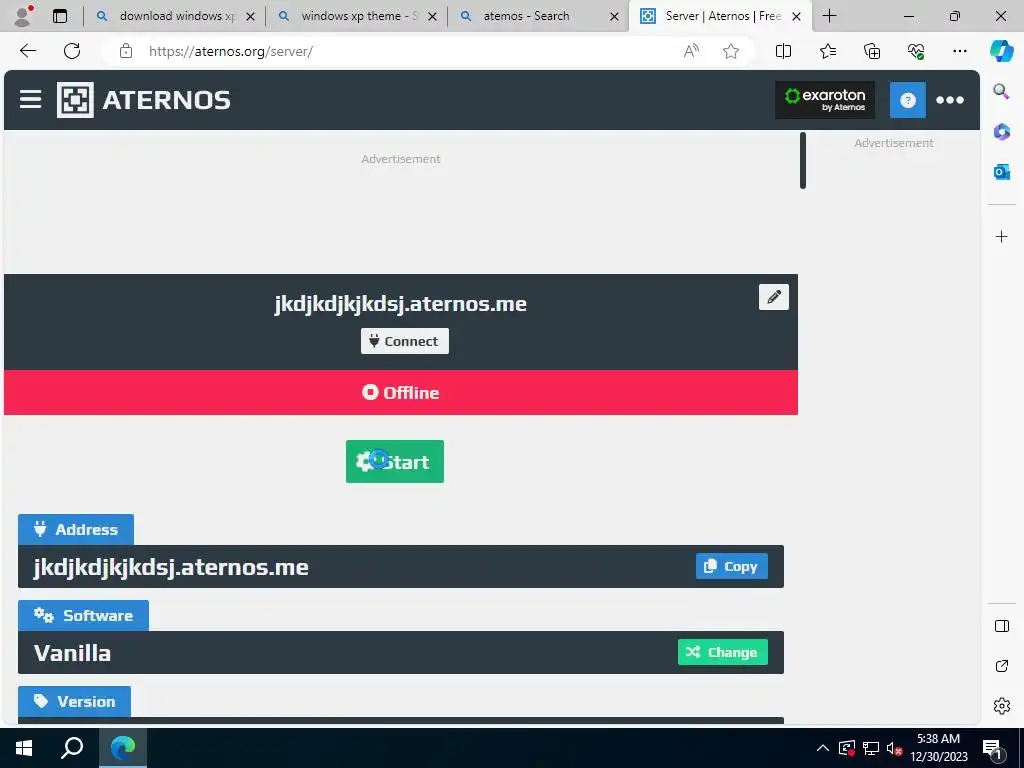Open the notification center
This screenshot has height=768, width=1024.
(992, 749)
